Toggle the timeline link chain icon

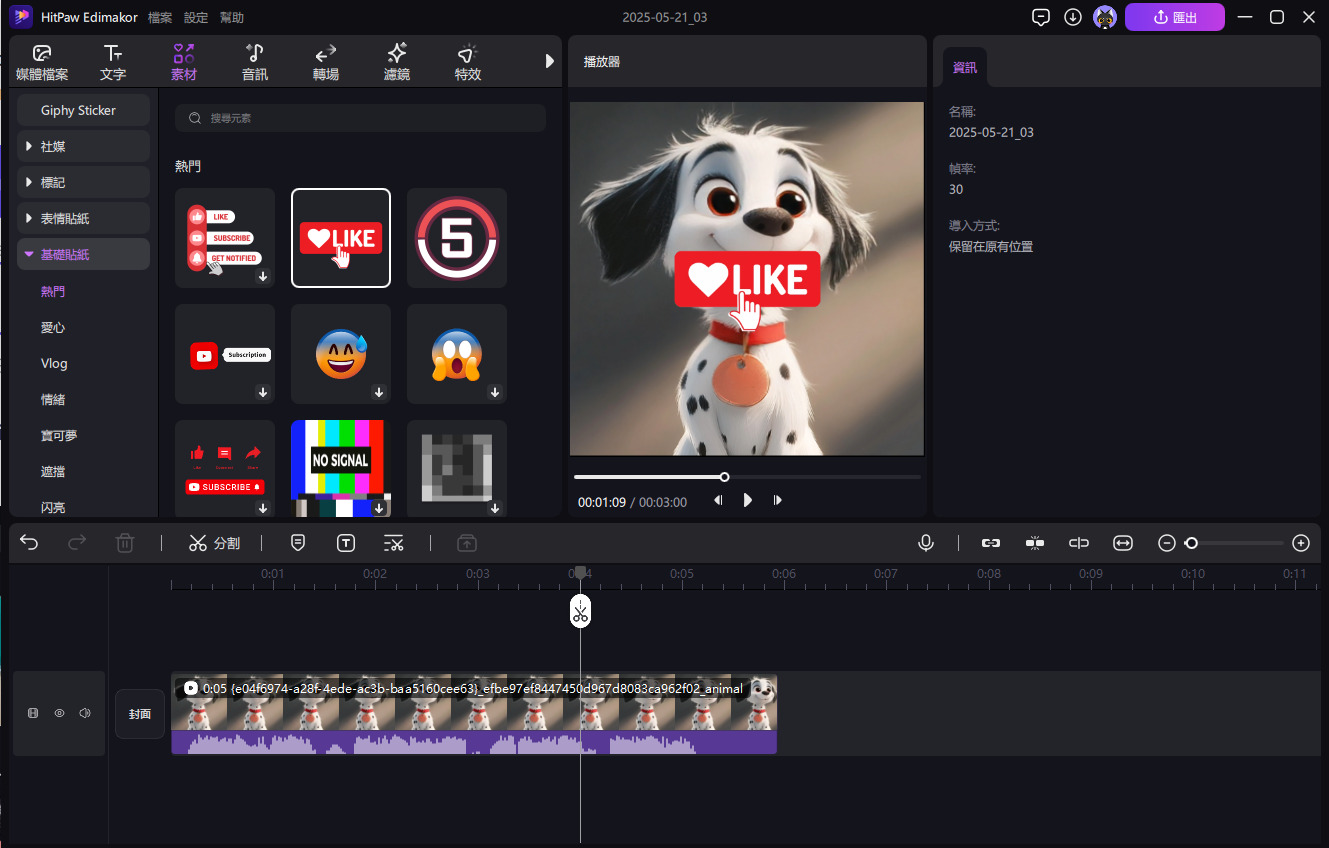pyautogui.click(x=991, y=543)
